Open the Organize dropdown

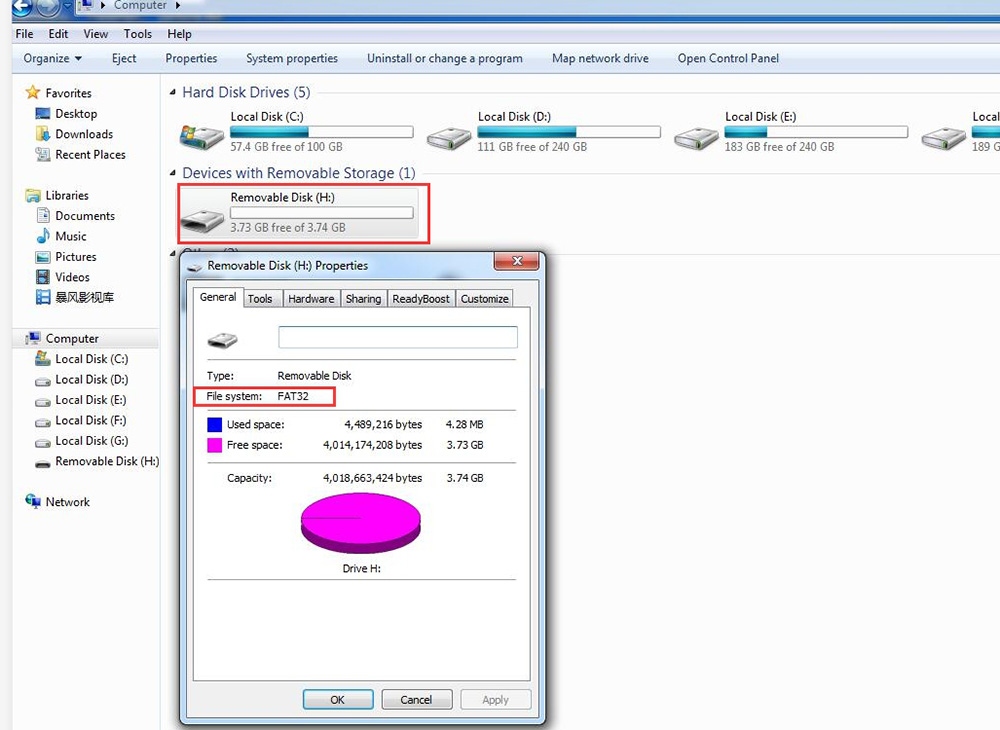click(52, 58)
